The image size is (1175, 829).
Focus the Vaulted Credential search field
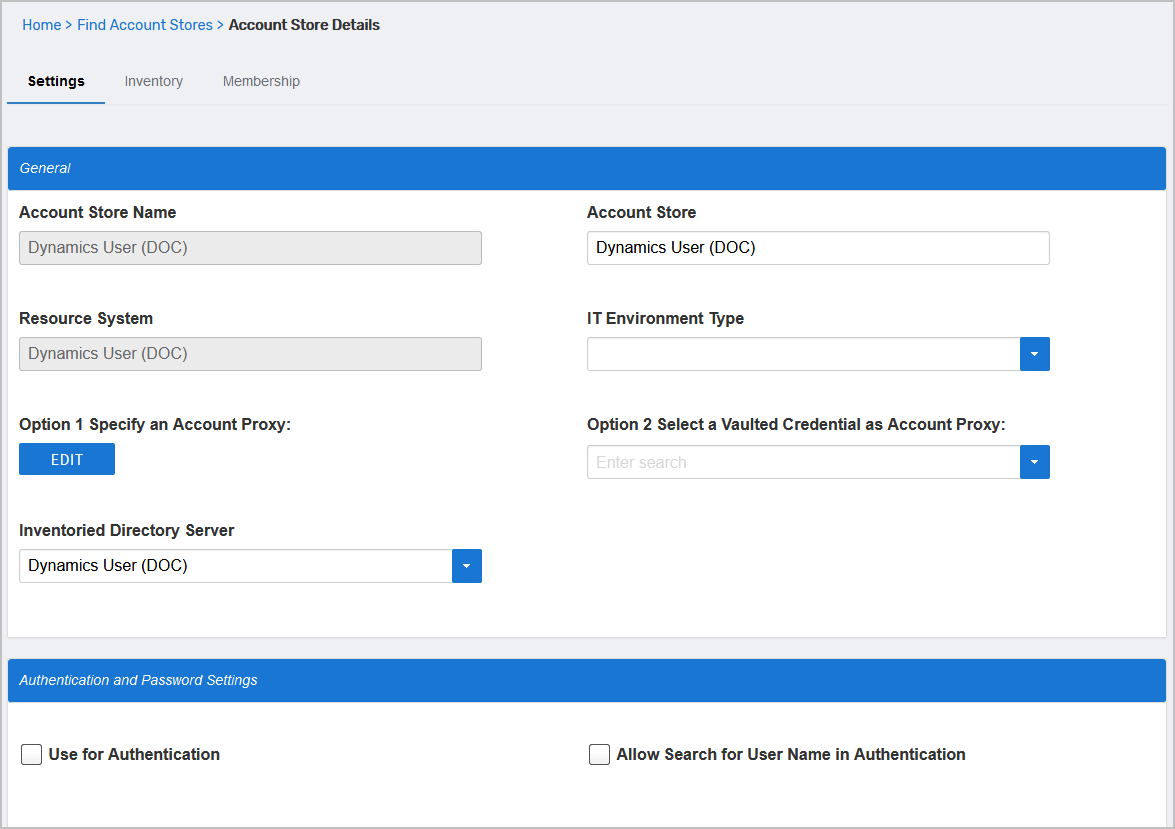(x=802, y=462)
